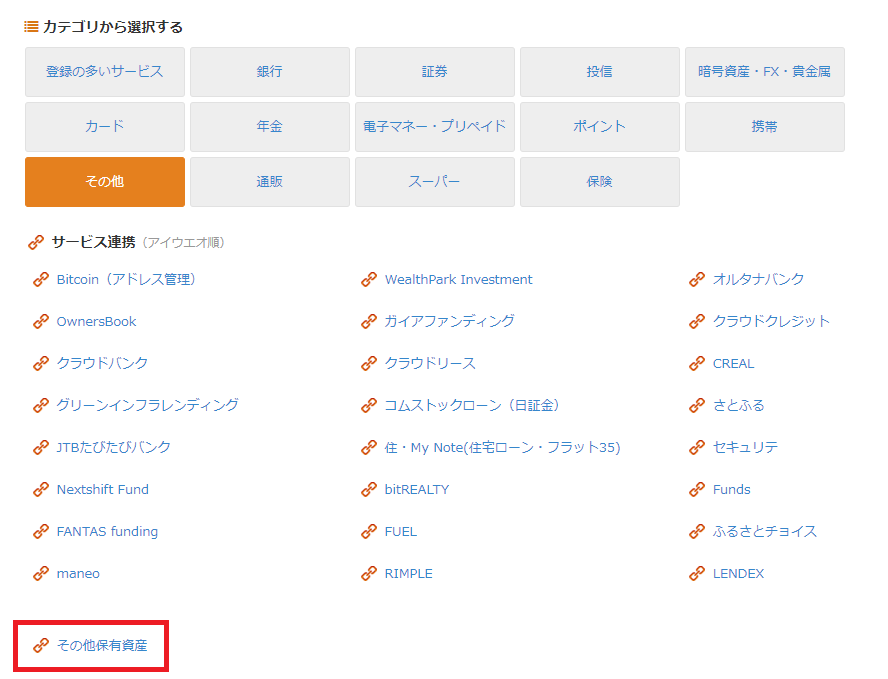Click the chain icon beside CREAL
888x679 pixels.
point(697,363)
